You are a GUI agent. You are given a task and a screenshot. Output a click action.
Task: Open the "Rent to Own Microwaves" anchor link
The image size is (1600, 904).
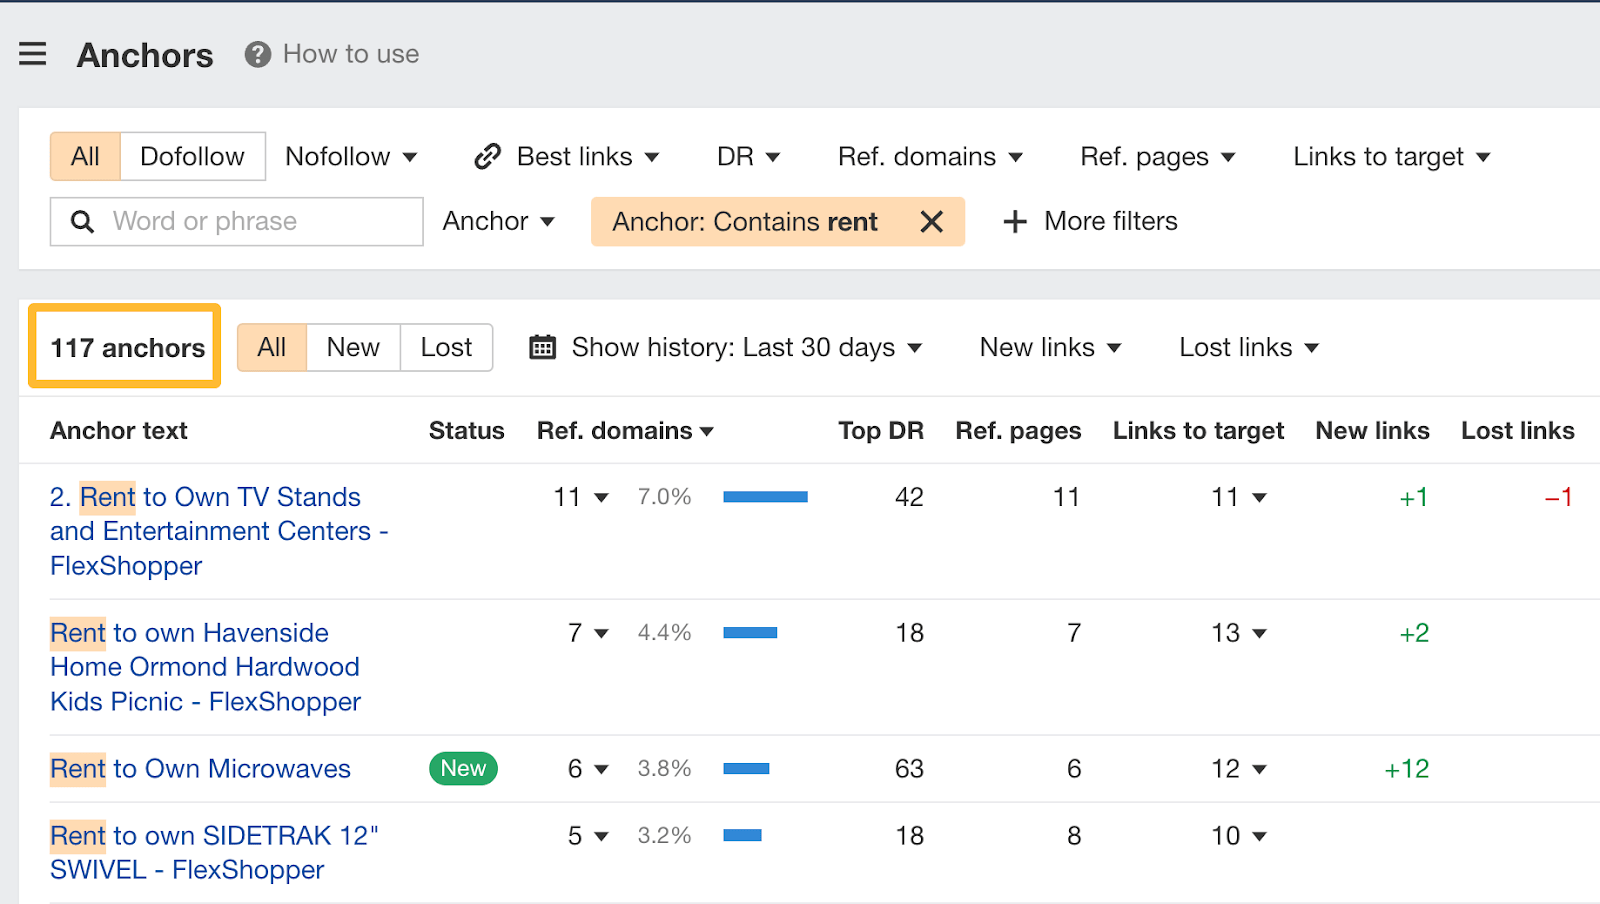point(199,768)
